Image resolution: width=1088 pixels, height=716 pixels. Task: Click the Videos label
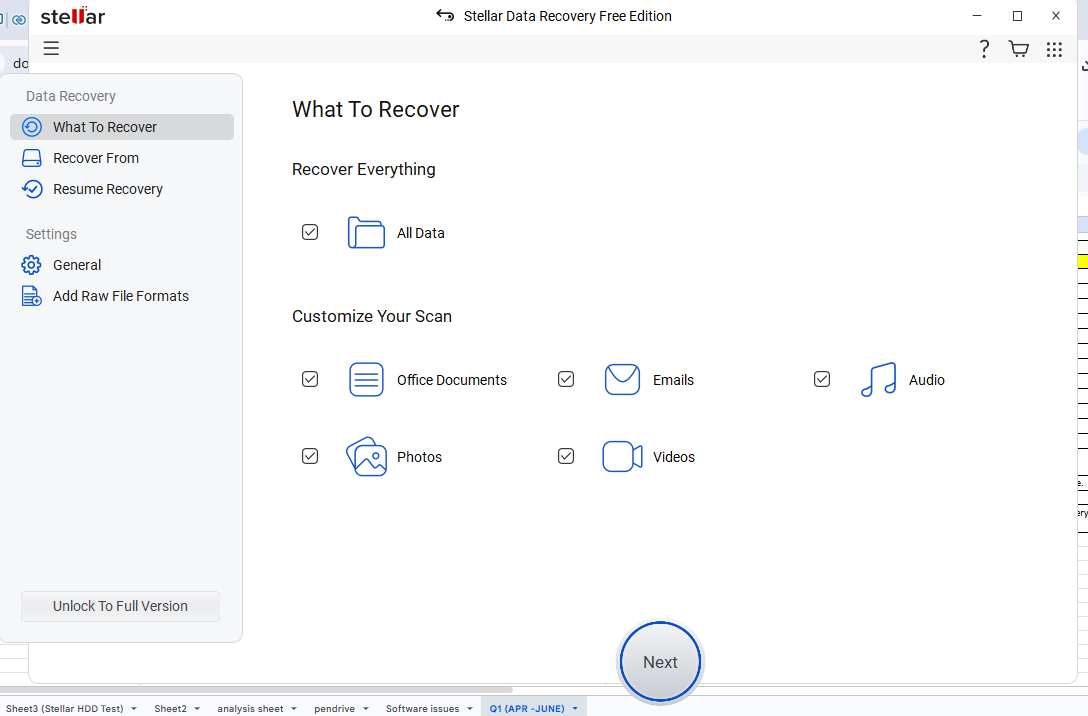pos(674,457)
